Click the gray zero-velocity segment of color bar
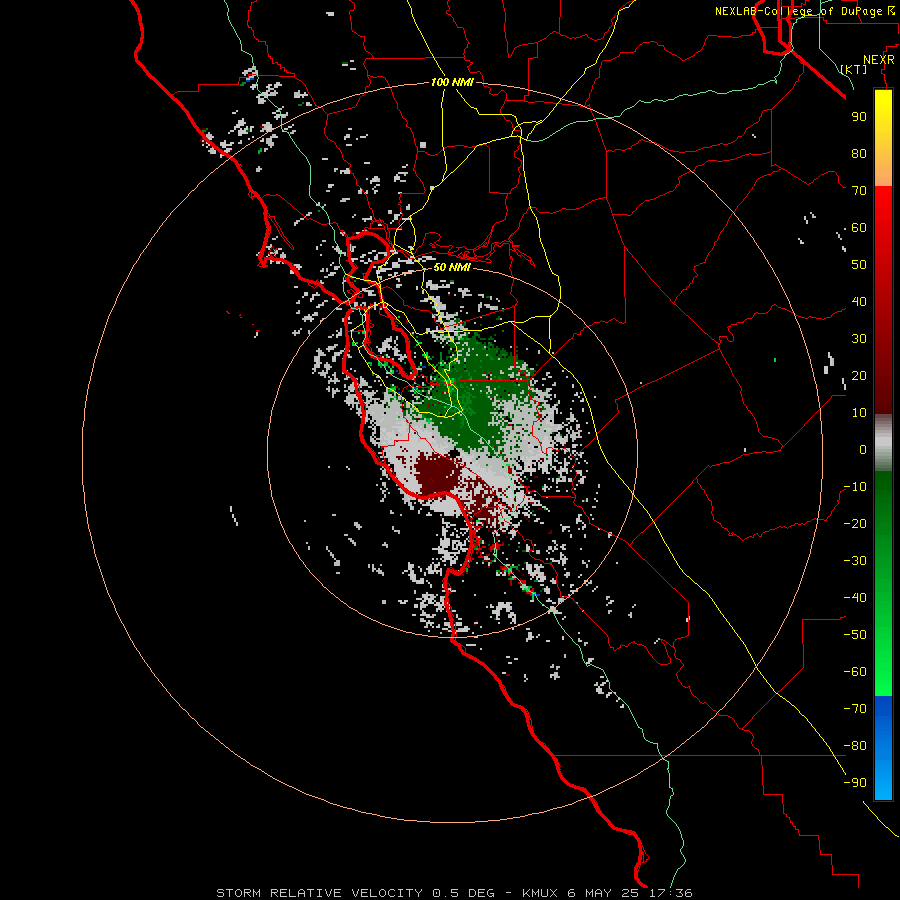This screenshot has height=900, width=900. tap(883, 443)
